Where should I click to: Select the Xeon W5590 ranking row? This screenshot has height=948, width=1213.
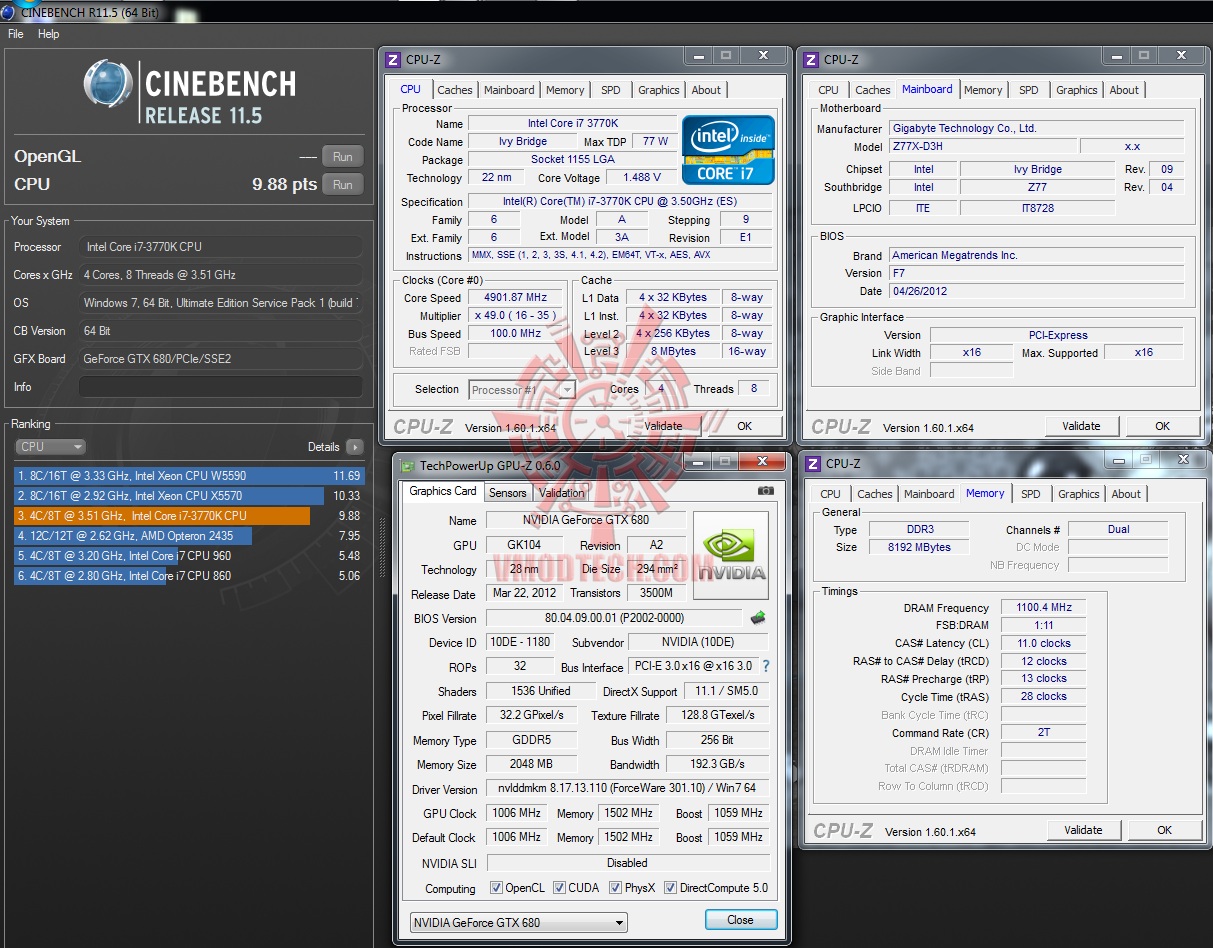pyautogui.click(x=189, y=476)
